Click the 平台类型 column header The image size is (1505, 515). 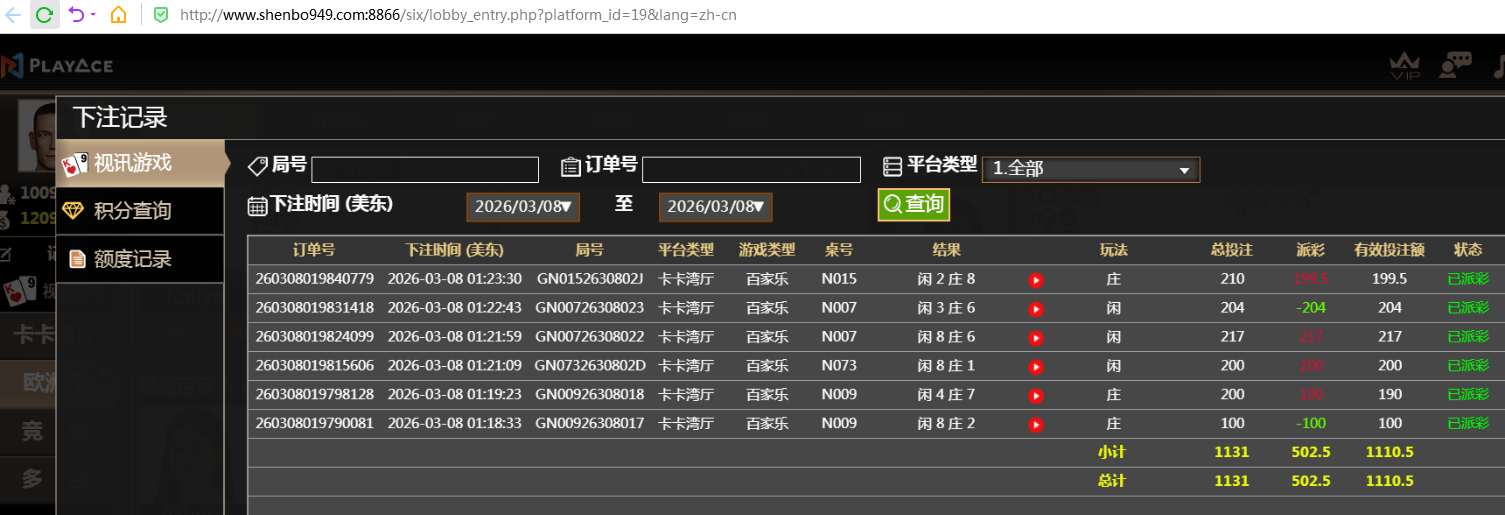click(x=686, y=250)
